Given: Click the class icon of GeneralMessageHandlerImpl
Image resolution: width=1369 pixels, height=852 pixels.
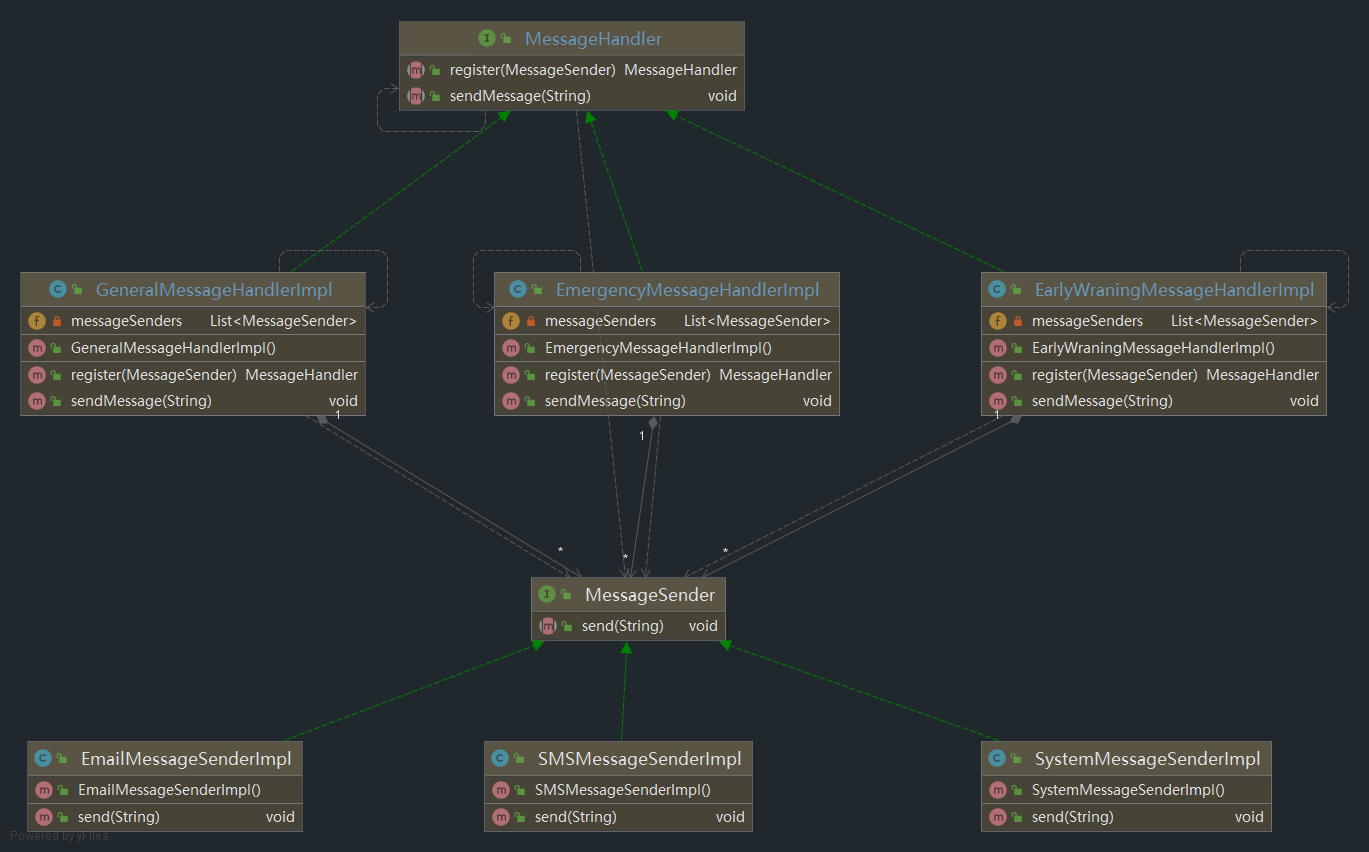Looking at the screenshot, I should coord(57,290).
